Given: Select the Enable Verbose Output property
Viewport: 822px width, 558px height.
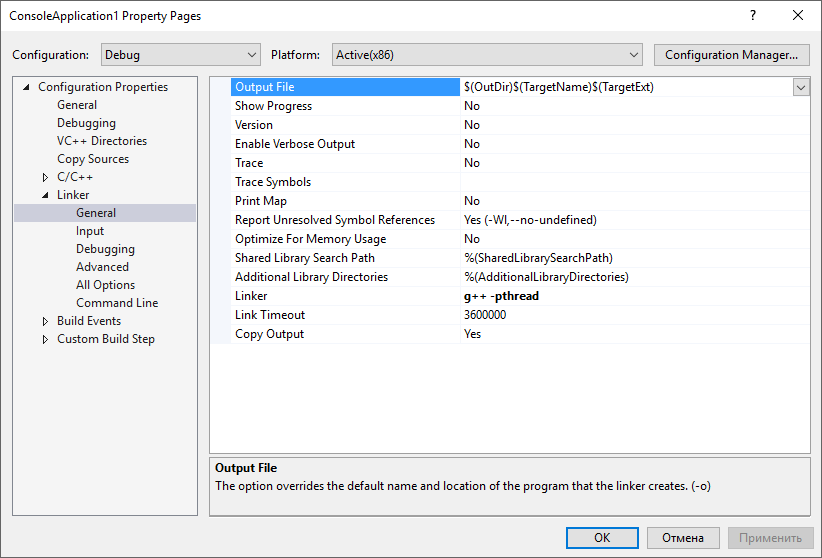Looking at the screenshot, I should coord(345,144).
